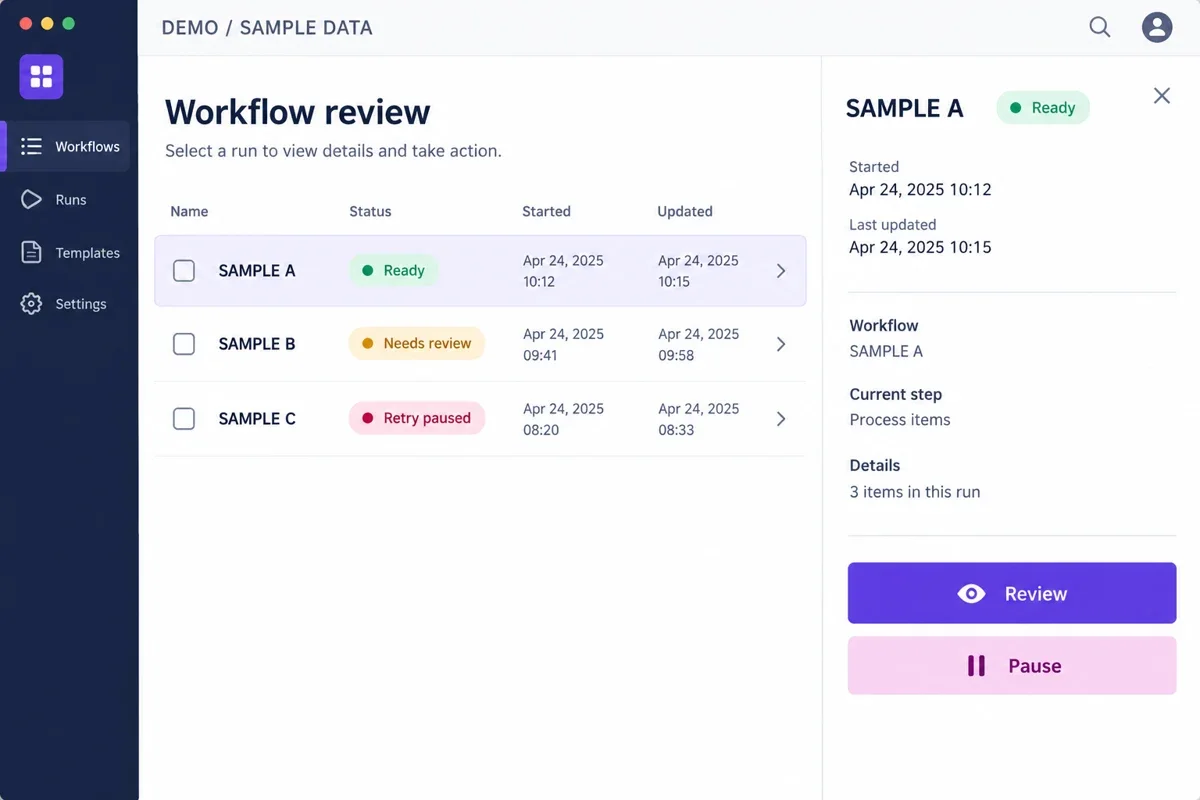Click the Pause button label
Screen dimensions: 1200x800
(x=1034, y=666)
